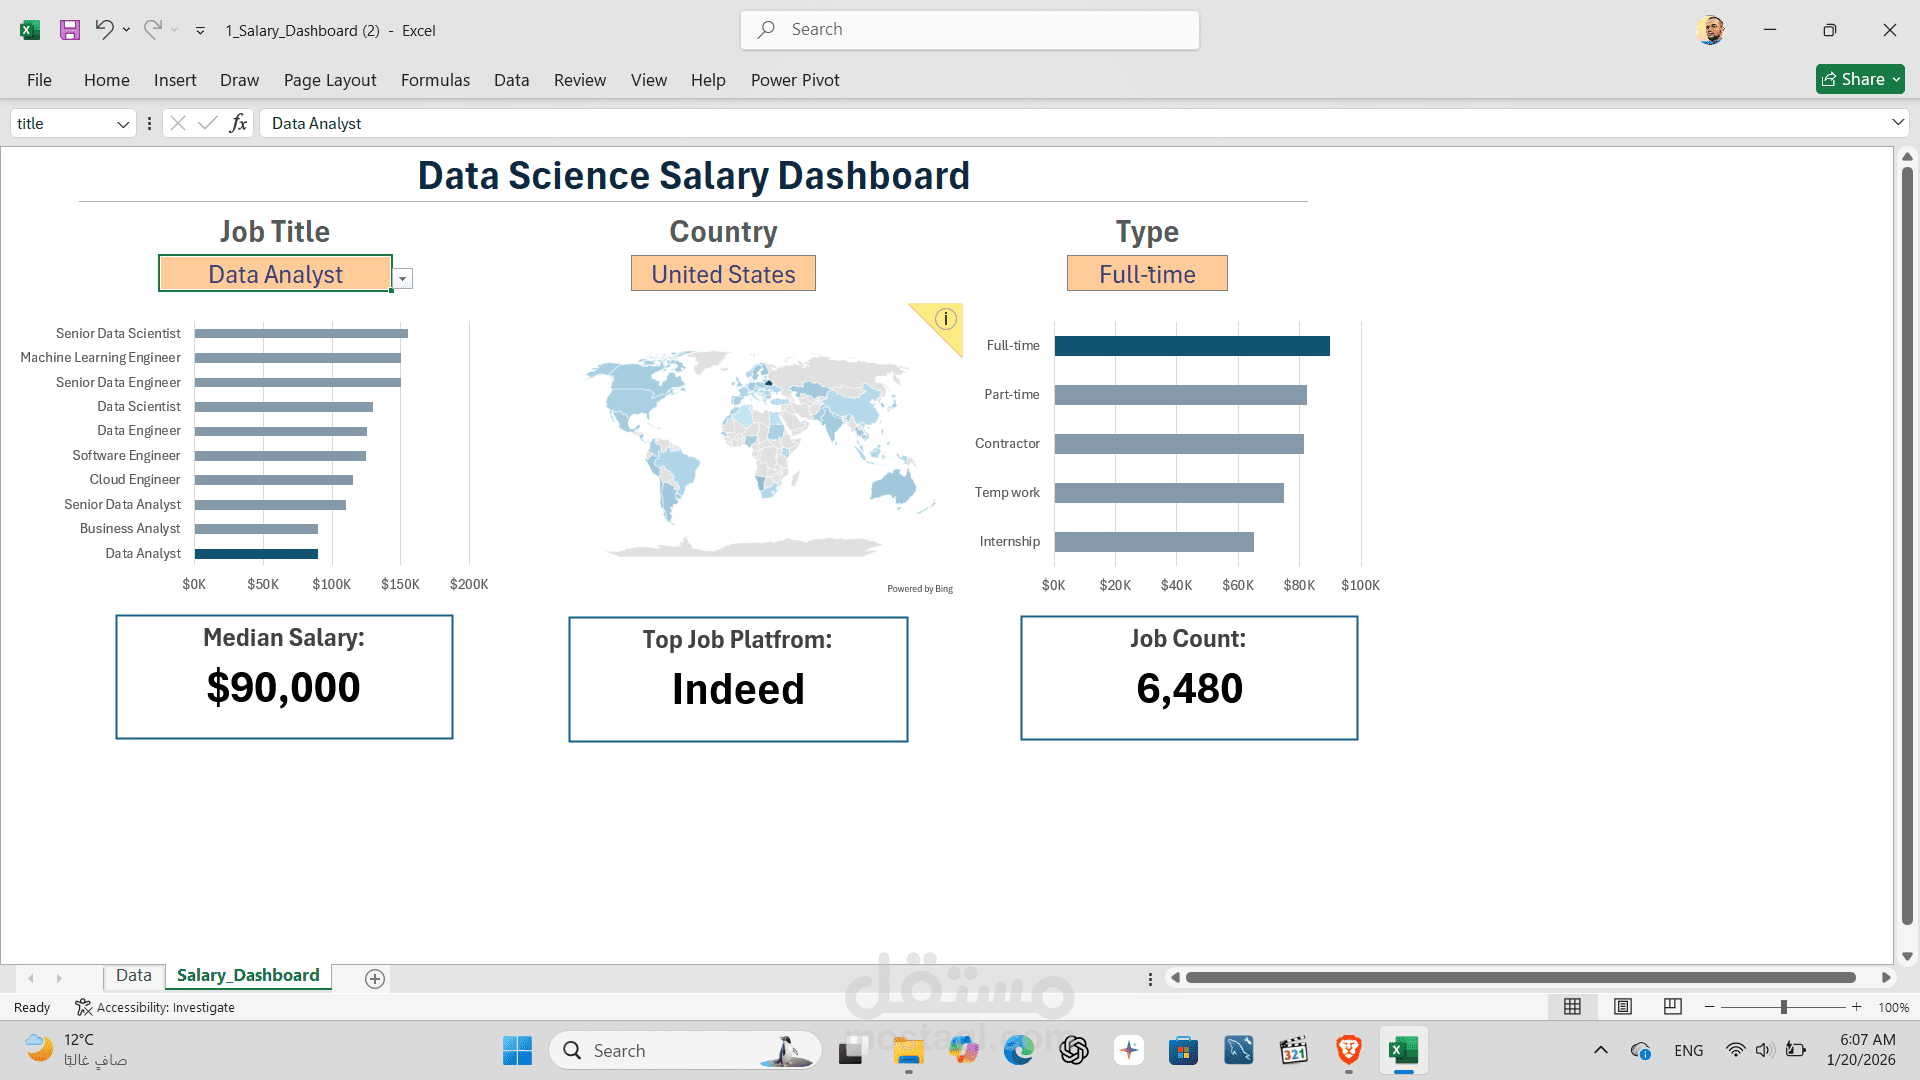Add a new sheet with plus icon
Screen dimensions: 1920x1080
[x=375, y=979]
